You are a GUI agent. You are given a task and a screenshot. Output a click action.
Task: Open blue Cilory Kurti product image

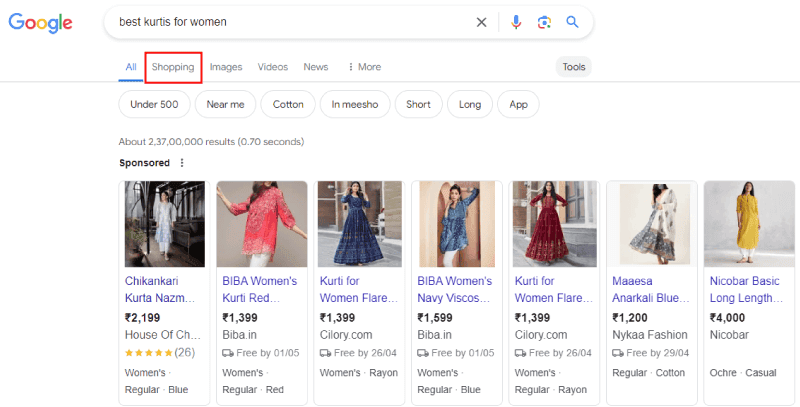pyautogui.click(x=360, y=224)
